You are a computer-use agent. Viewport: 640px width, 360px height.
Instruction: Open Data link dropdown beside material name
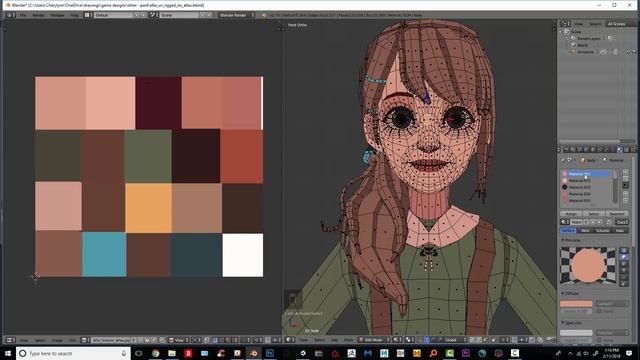(x=622, y=222)
